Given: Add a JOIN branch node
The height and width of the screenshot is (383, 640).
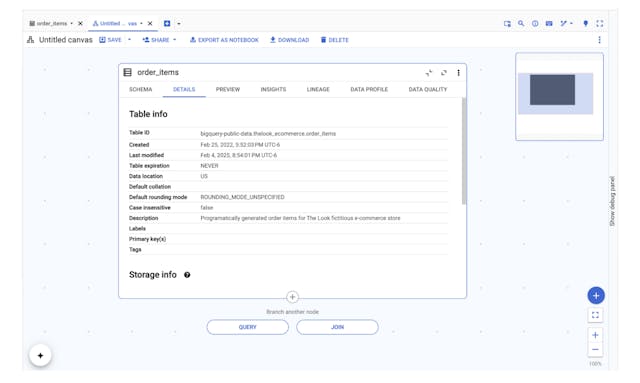Looking at the screenshot, I should pyautogui.click(x=338, y=327).
